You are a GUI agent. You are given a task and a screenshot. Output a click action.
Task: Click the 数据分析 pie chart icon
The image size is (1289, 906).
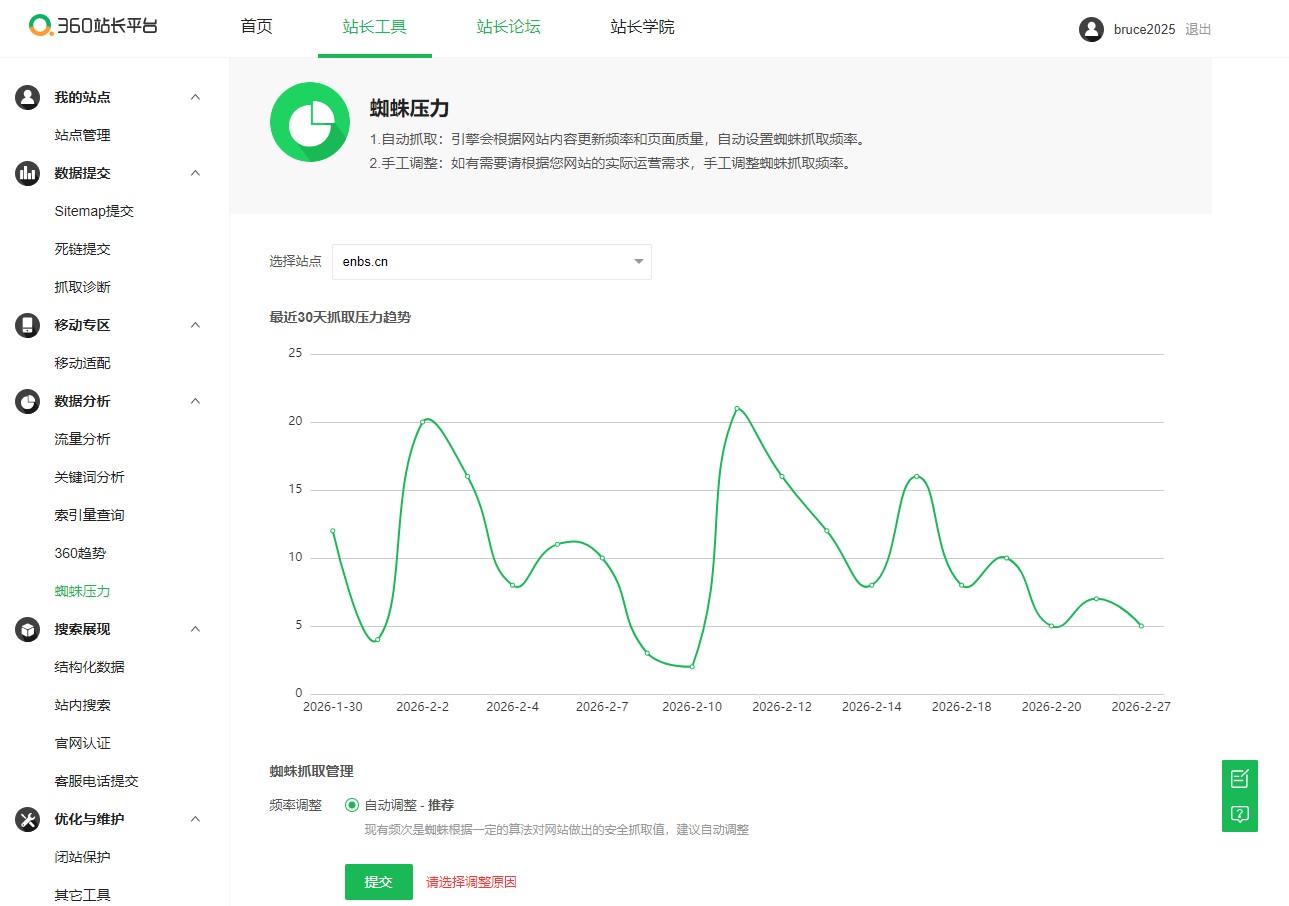click(27, 401)
